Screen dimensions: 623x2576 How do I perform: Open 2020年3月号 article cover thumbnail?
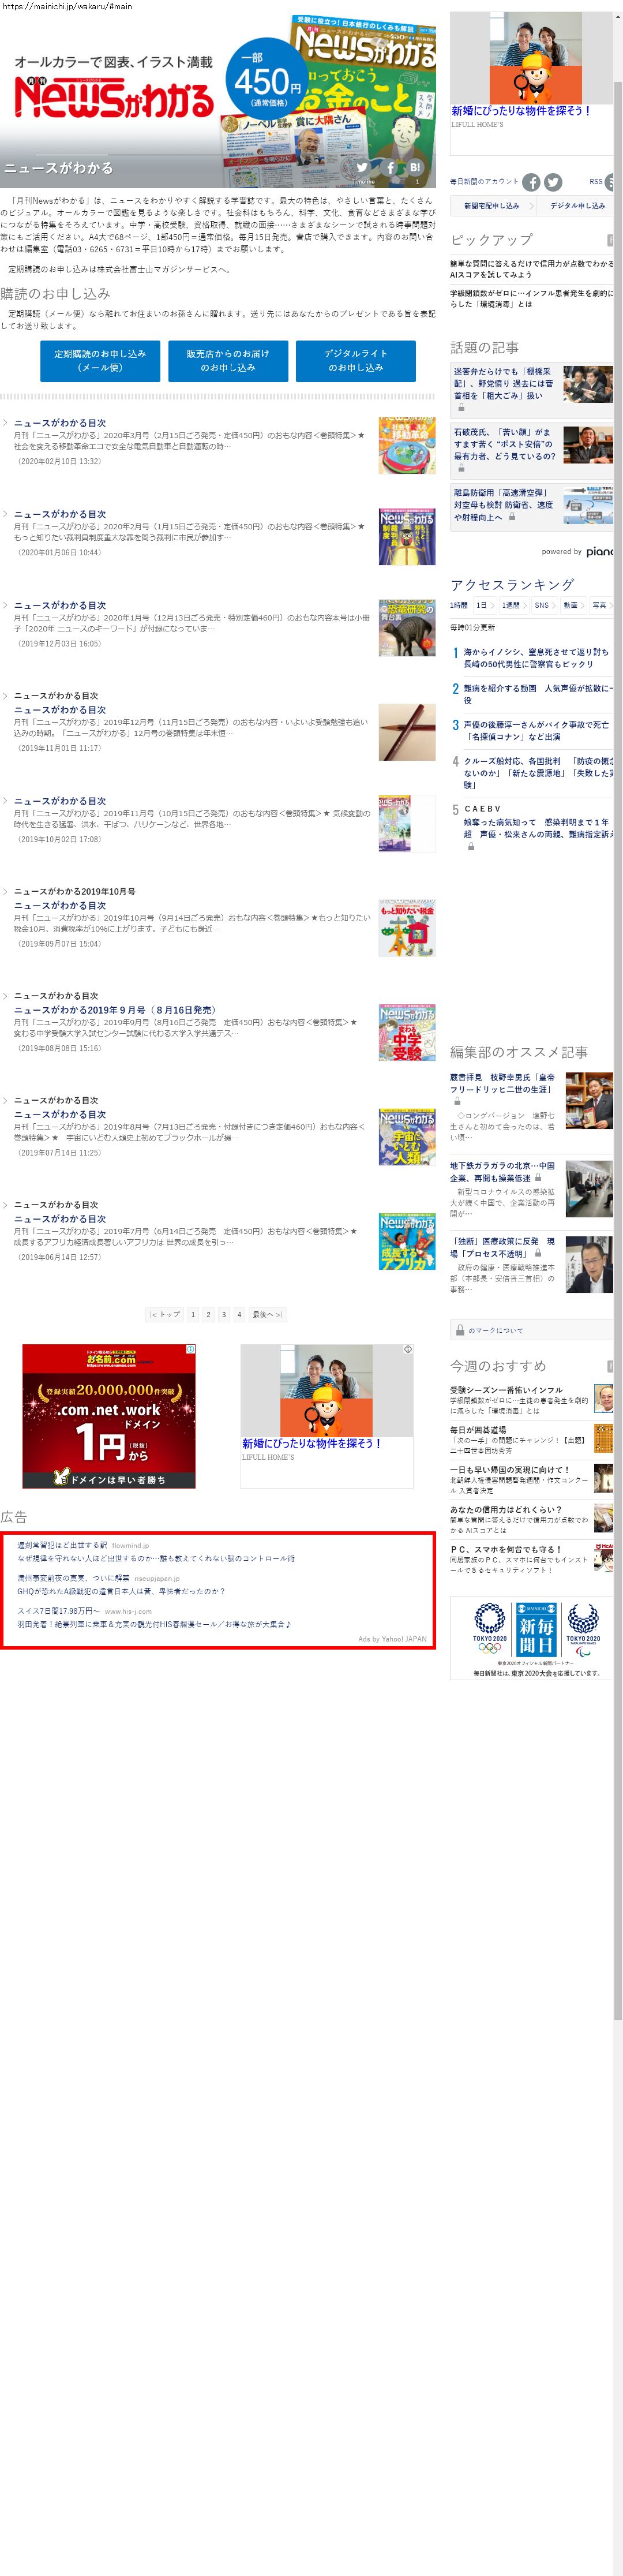[x=407, y=446]
